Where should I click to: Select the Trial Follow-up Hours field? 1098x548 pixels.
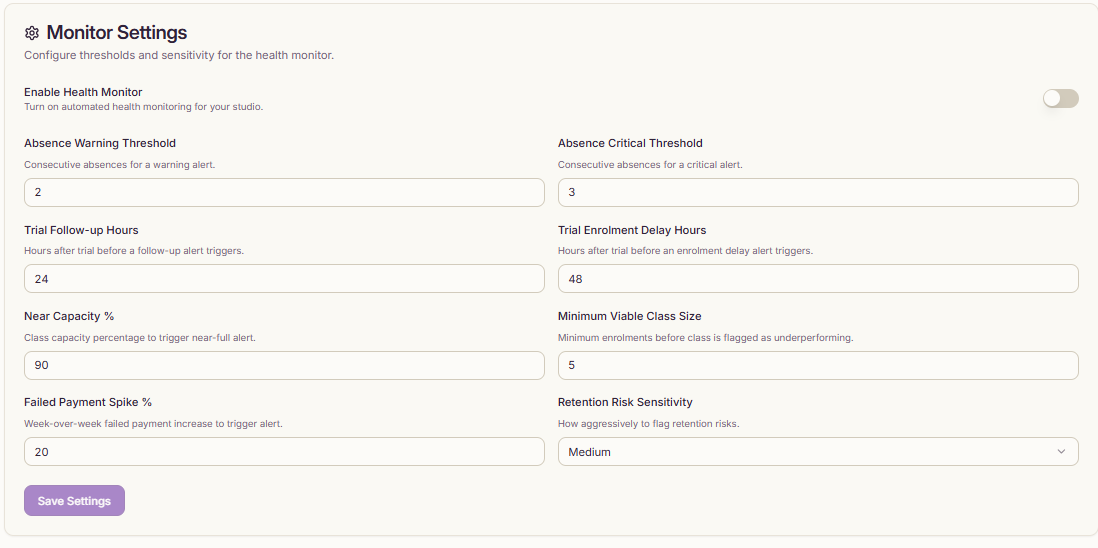[x=284, y=279]
